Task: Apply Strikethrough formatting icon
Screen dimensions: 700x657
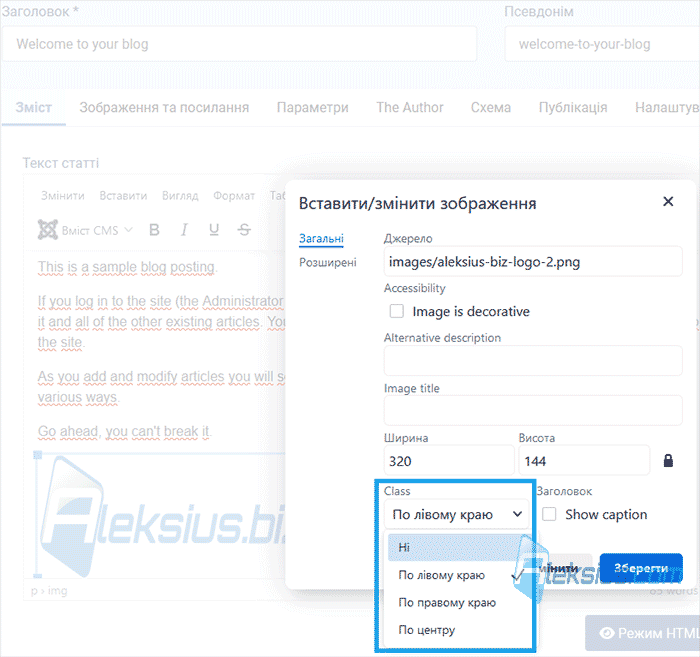Action: pyautogui.click(x=244, y=230)
